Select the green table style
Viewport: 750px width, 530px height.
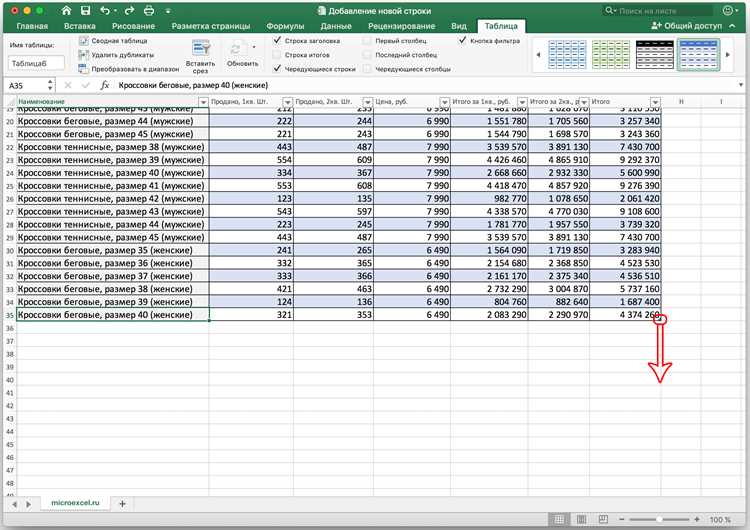(611, 55)
